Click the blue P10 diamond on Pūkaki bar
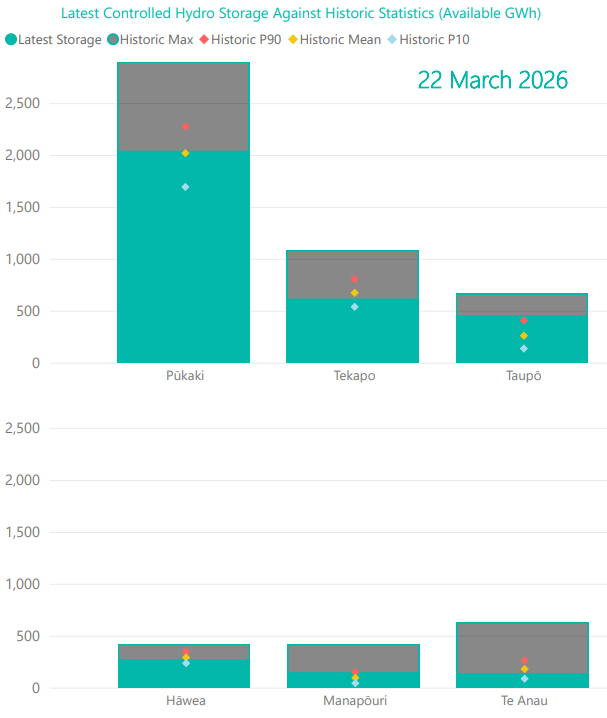 tap(185, 187)
